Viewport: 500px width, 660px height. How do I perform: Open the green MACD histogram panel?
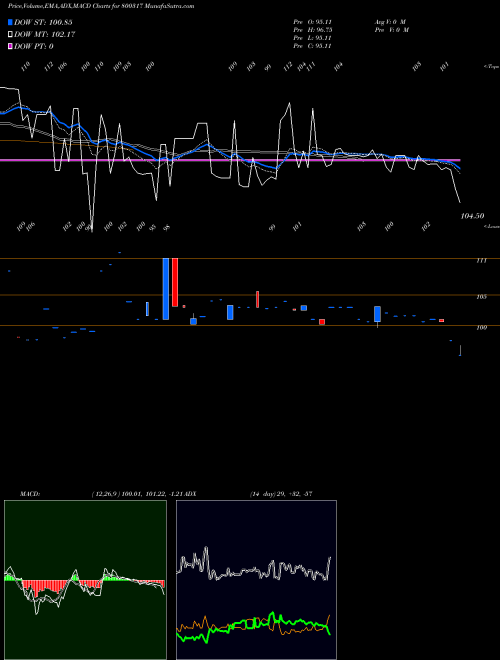pos(85,580)
